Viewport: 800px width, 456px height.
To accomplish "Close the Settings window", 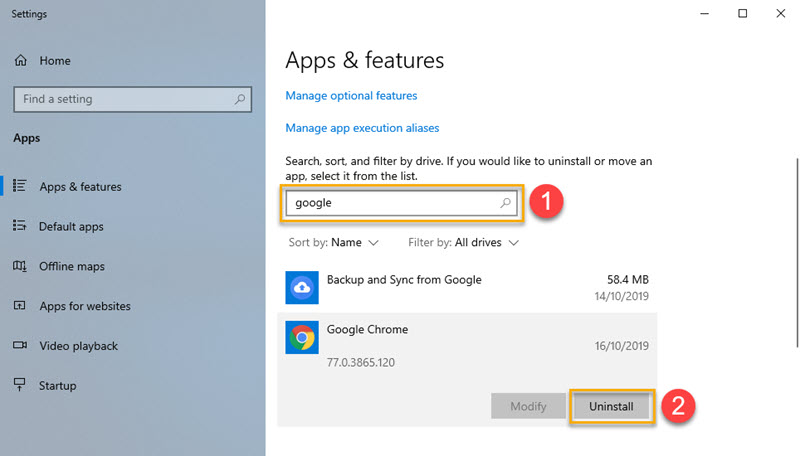I will (x=781, y=14).
